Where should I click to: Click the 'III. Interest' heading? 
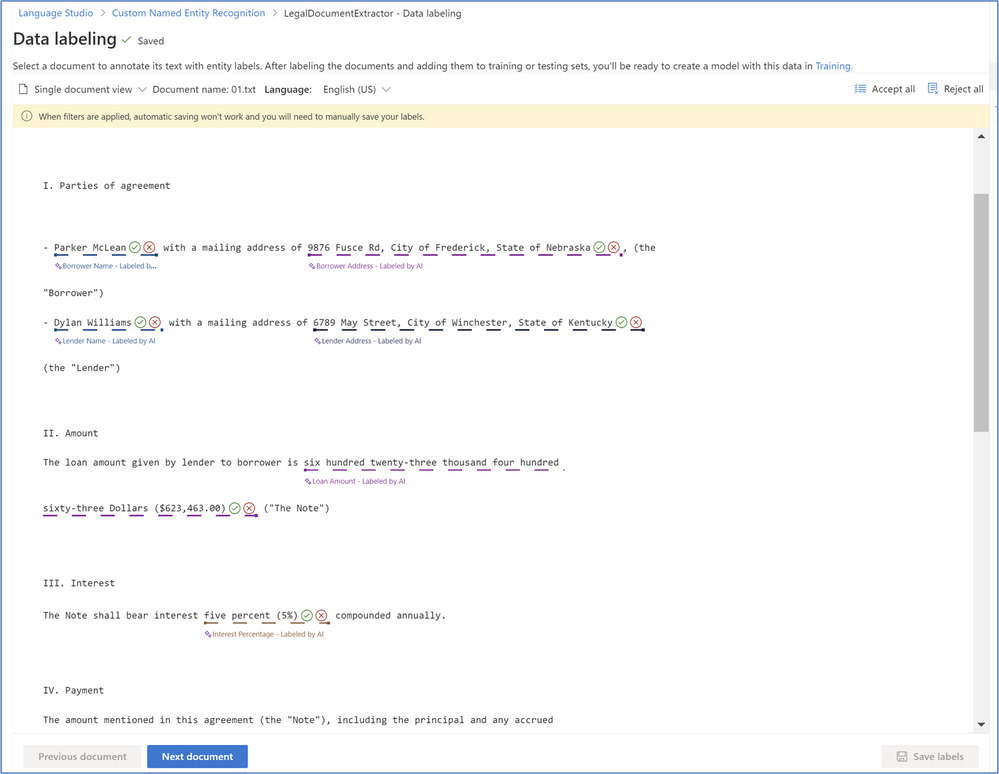point(79,583)
